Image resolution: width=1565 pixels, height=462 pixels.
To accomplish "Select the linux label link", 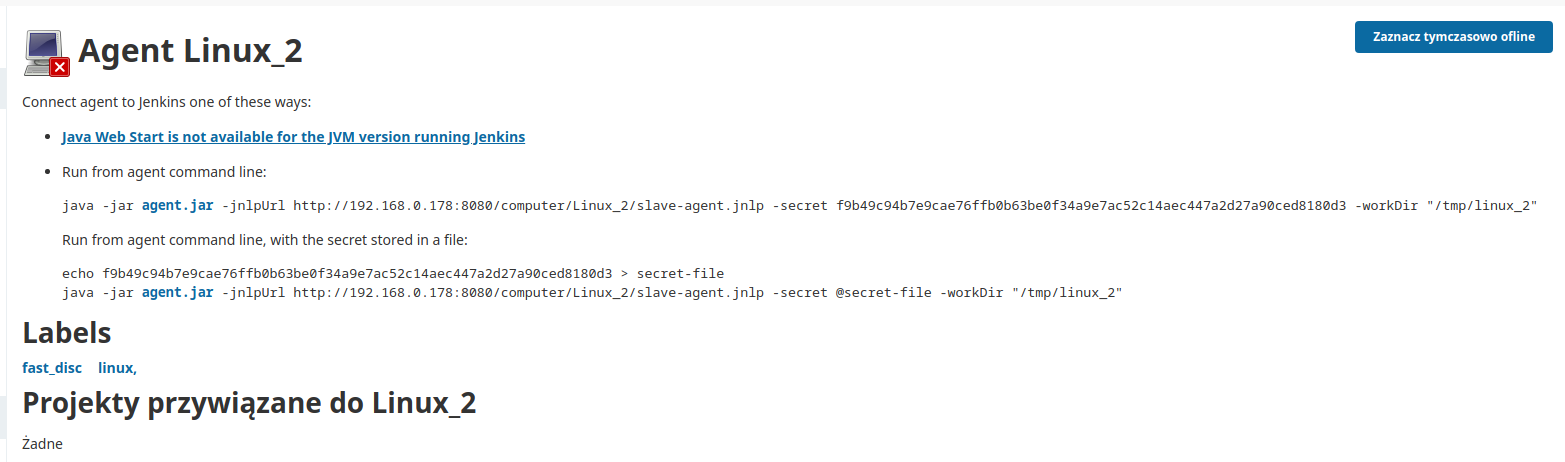I will [x=117, y=368].
